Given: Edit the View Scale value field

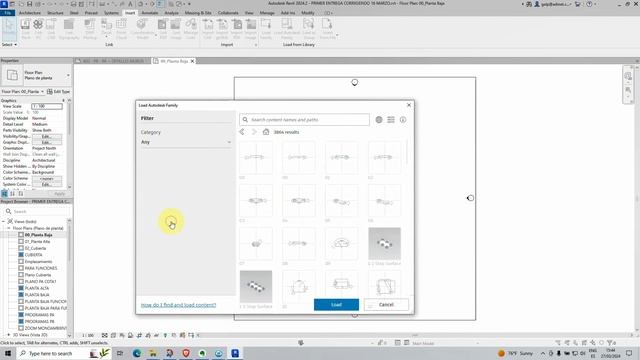Looking at the screenshot, I should 47,106.
